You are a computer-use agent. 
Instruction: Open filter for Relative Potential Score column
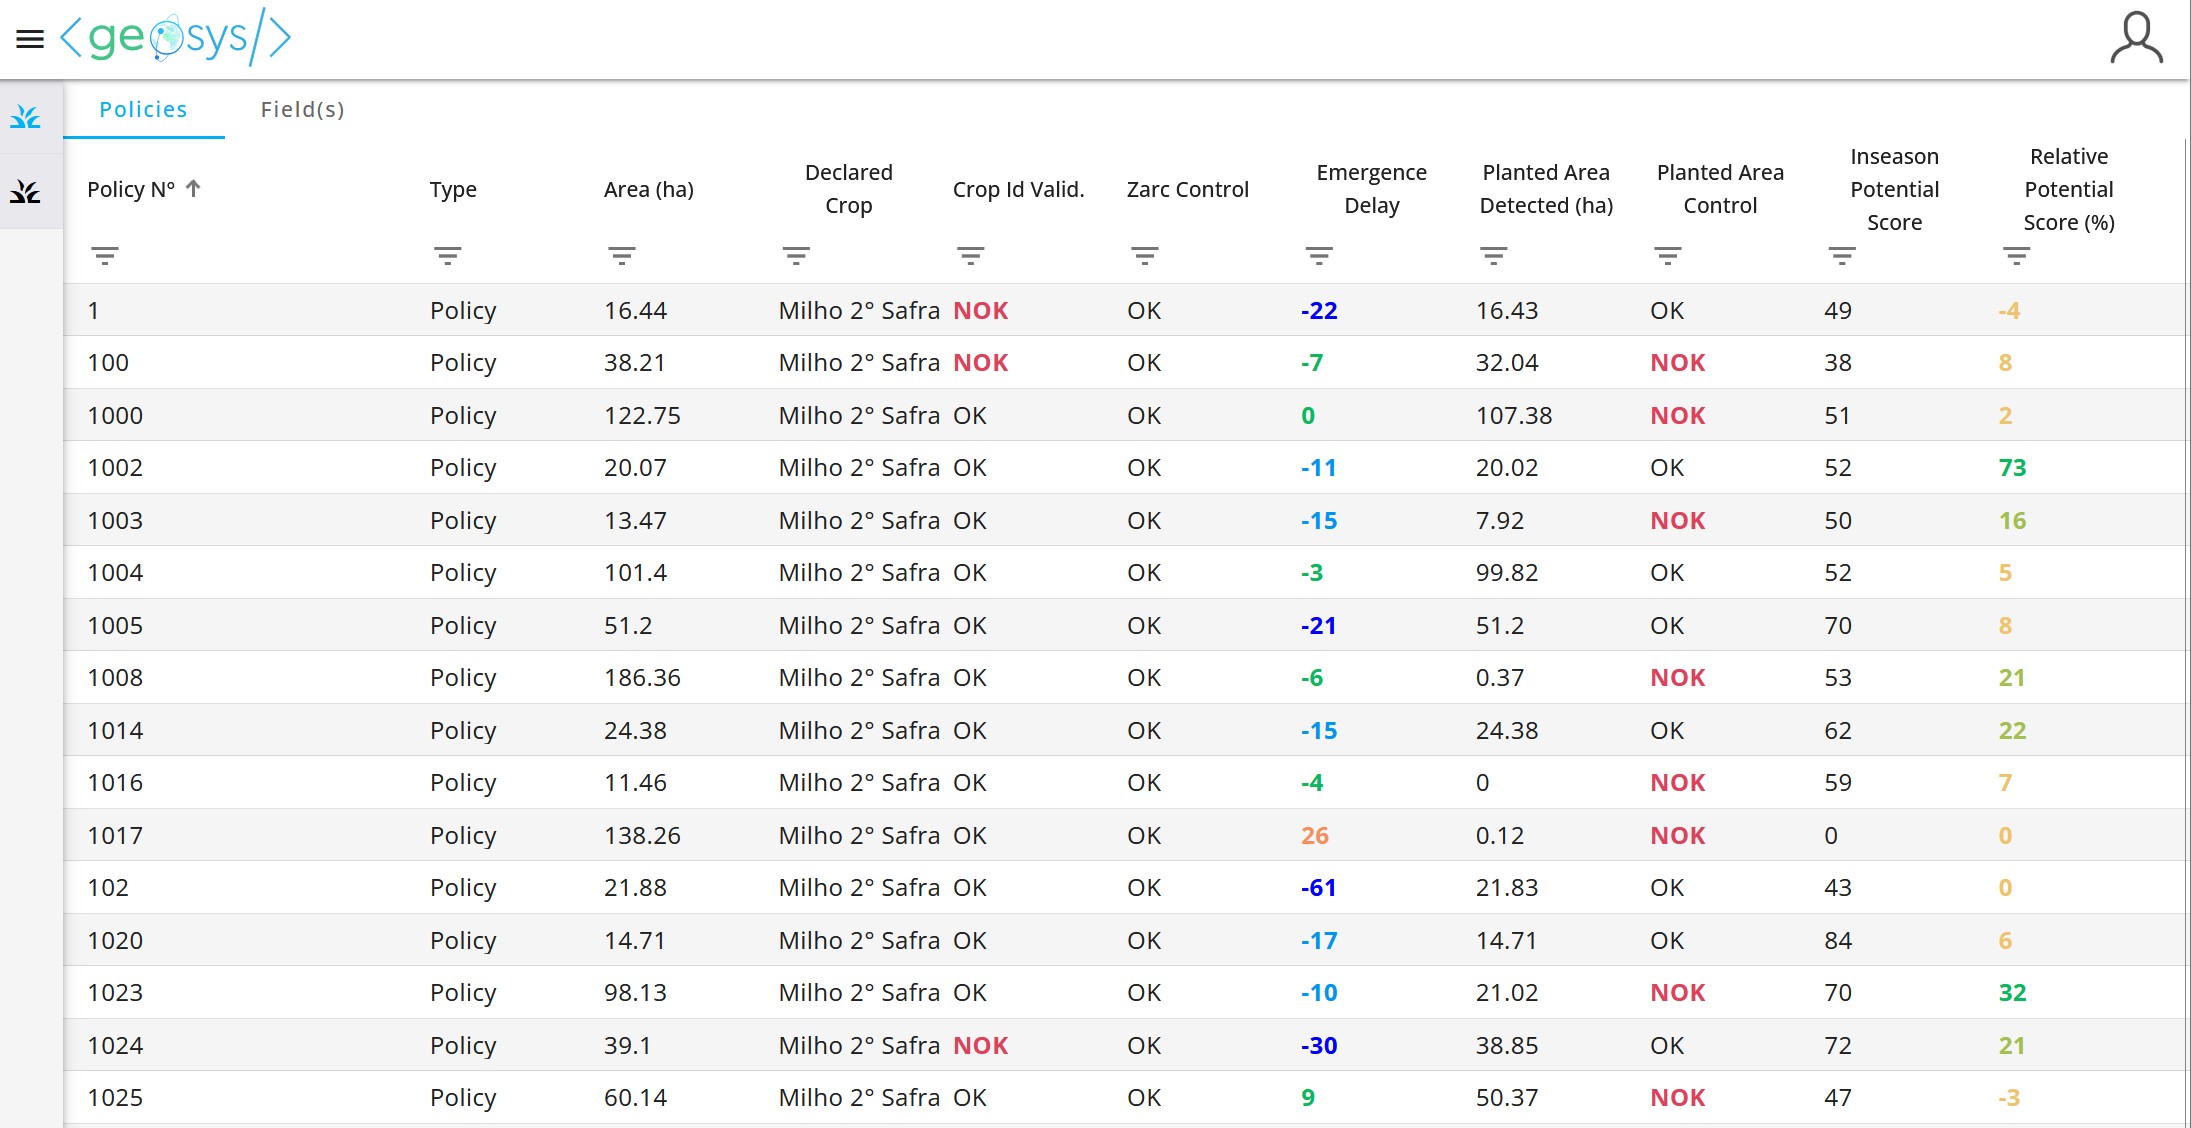(x=2016, y=256)
